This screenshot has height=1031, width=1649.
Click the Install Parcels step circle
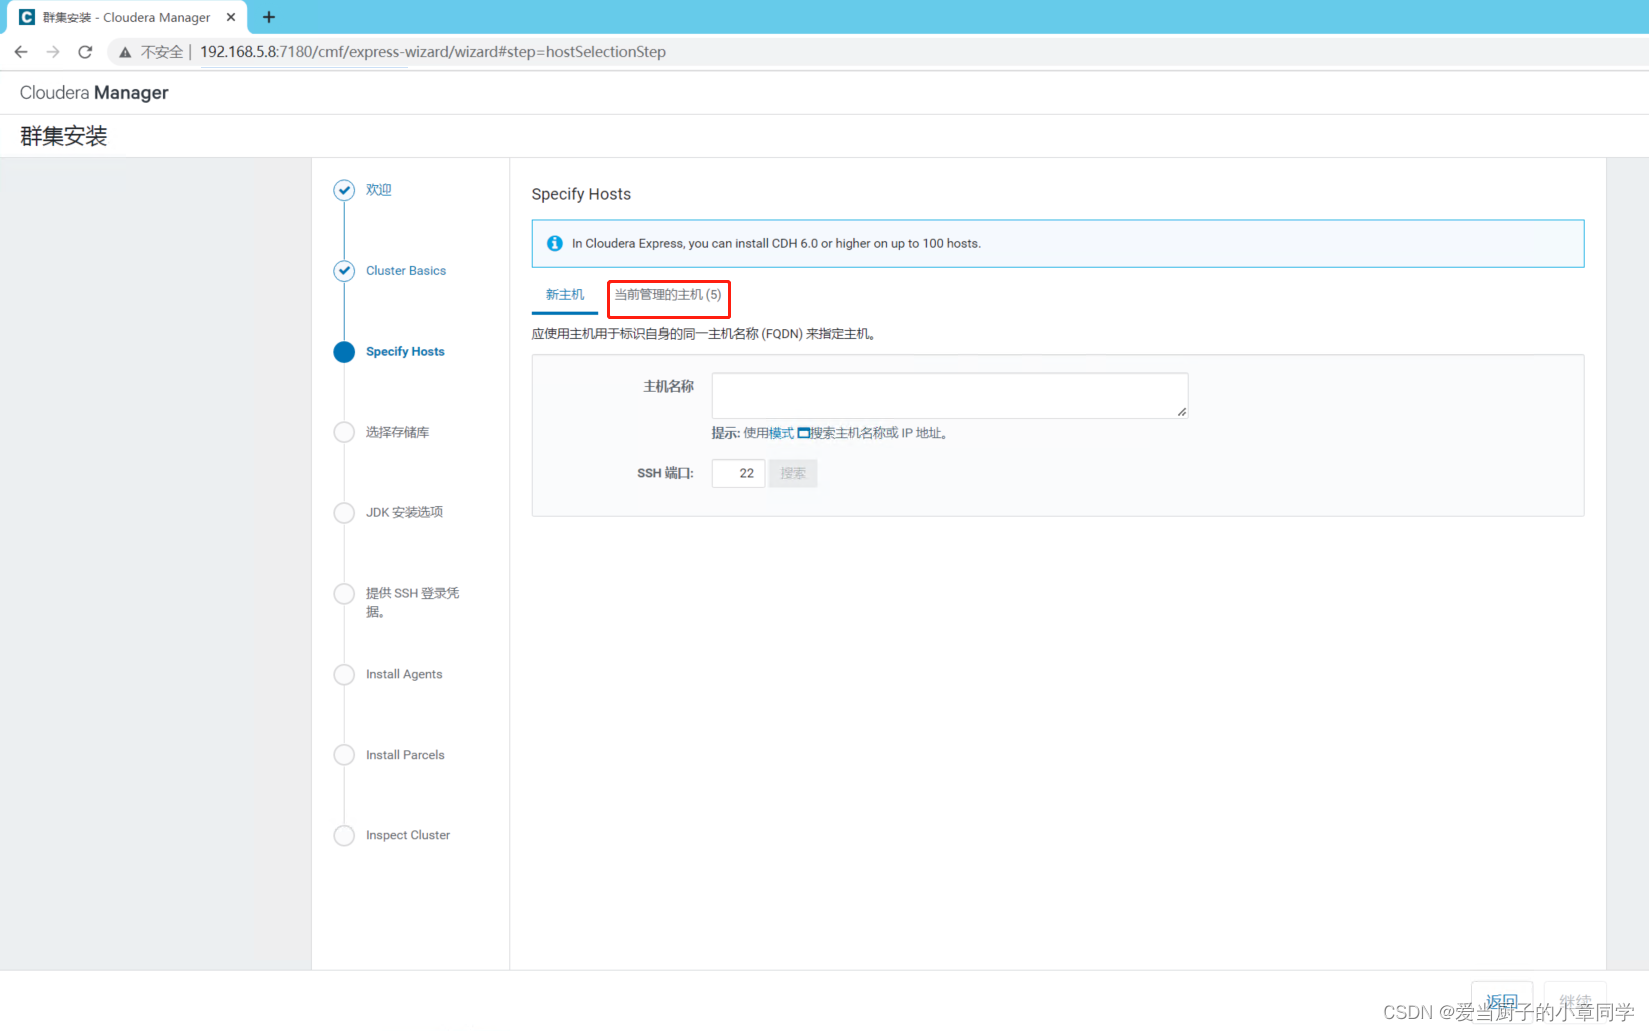pos(344,755)
